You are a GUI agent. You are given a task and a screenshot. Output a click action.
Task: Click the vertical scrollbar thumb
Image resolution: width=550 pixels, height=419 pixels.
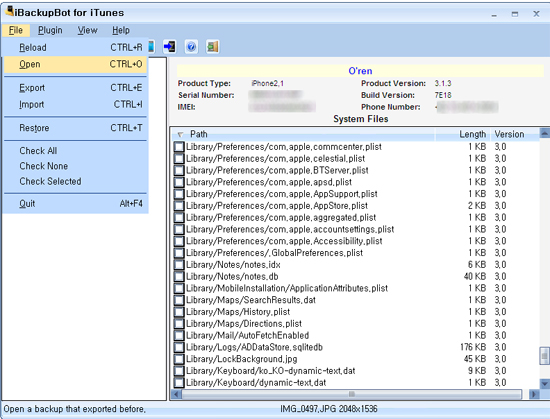click(544, 356)
